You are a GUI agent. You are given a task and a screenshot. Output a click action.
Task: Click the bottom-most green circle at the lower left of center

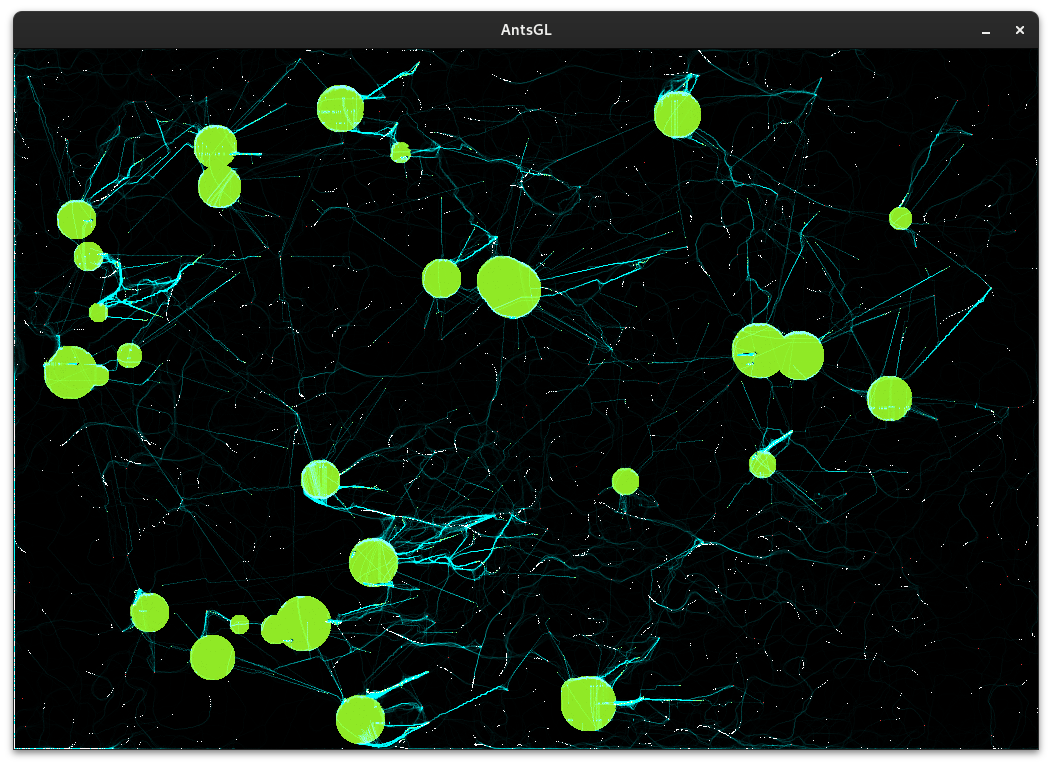(360, 720)
